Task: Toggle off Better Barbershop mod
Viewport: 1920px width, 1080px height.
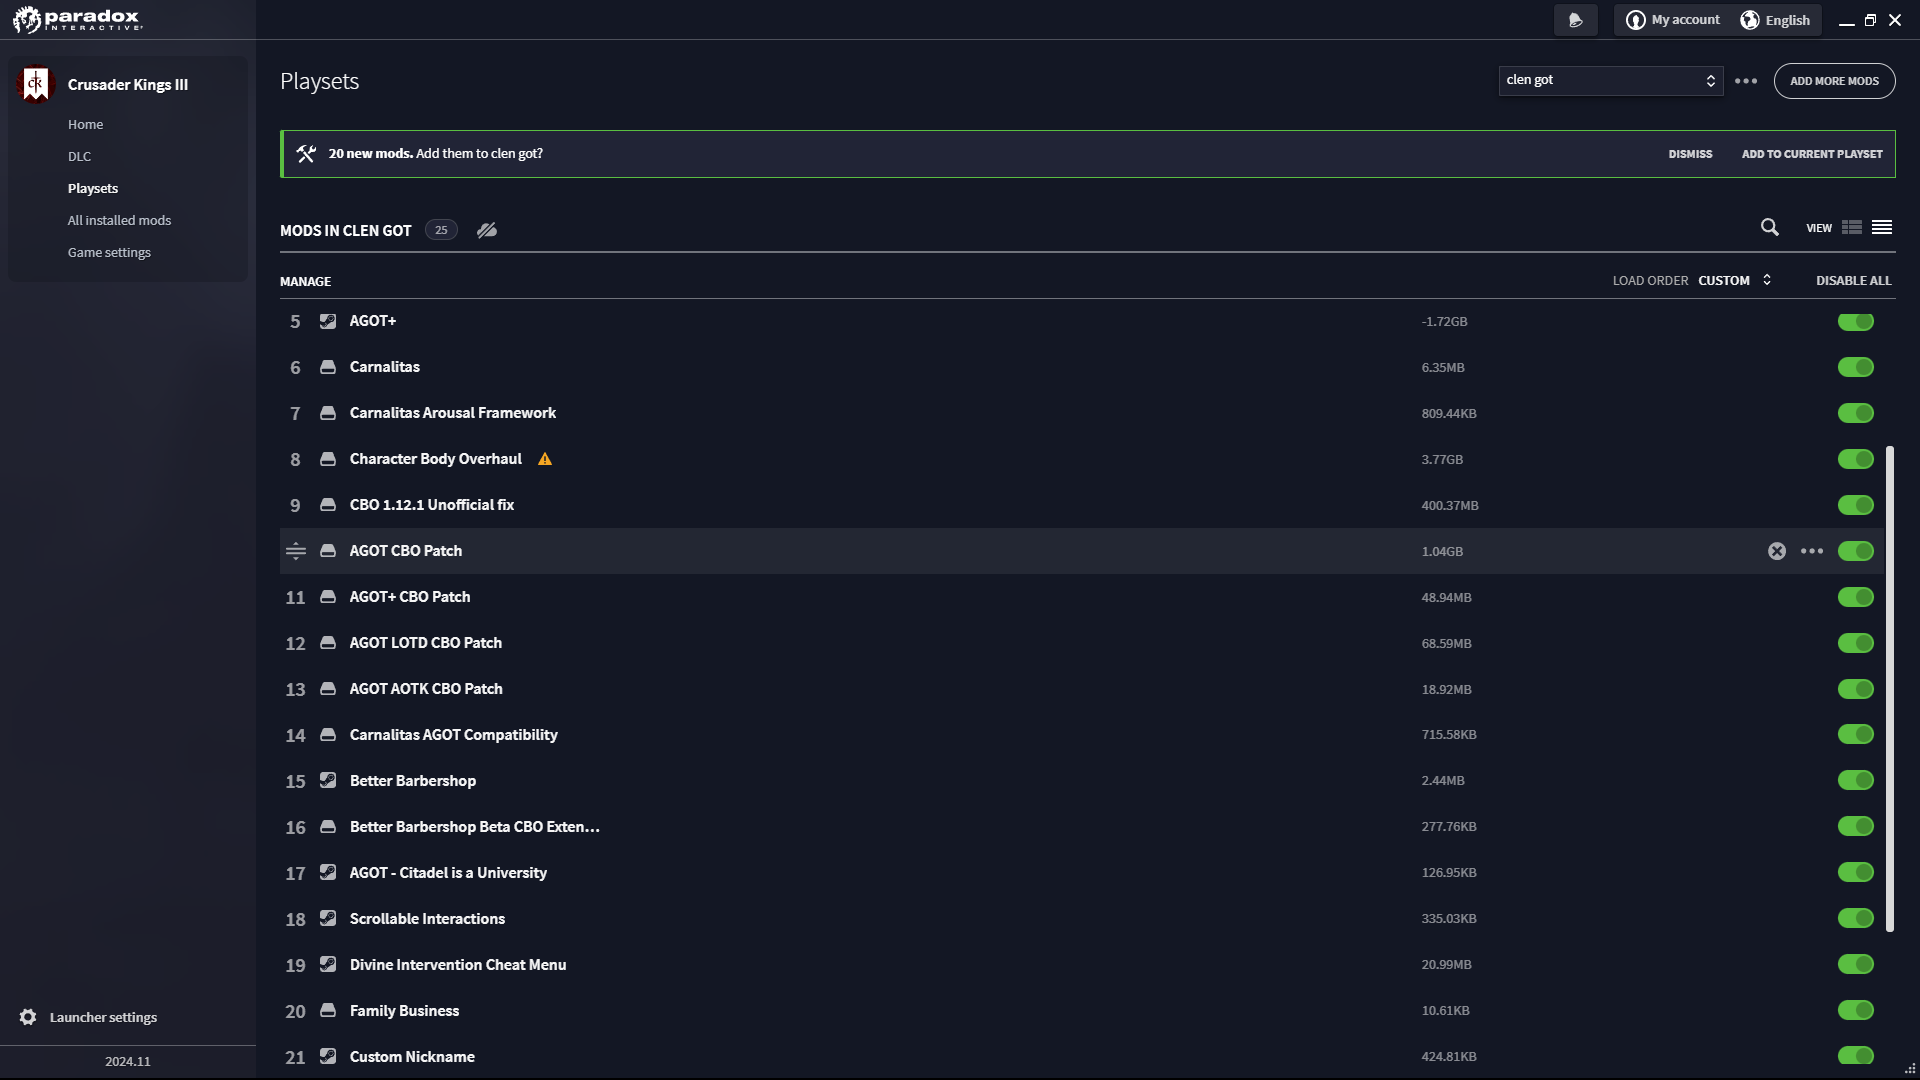Action: [1856, 780]
